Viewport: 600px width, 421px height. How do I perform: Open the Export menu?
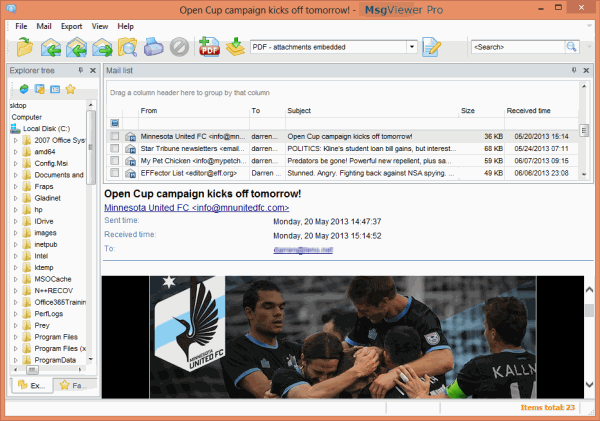[72, 26]
